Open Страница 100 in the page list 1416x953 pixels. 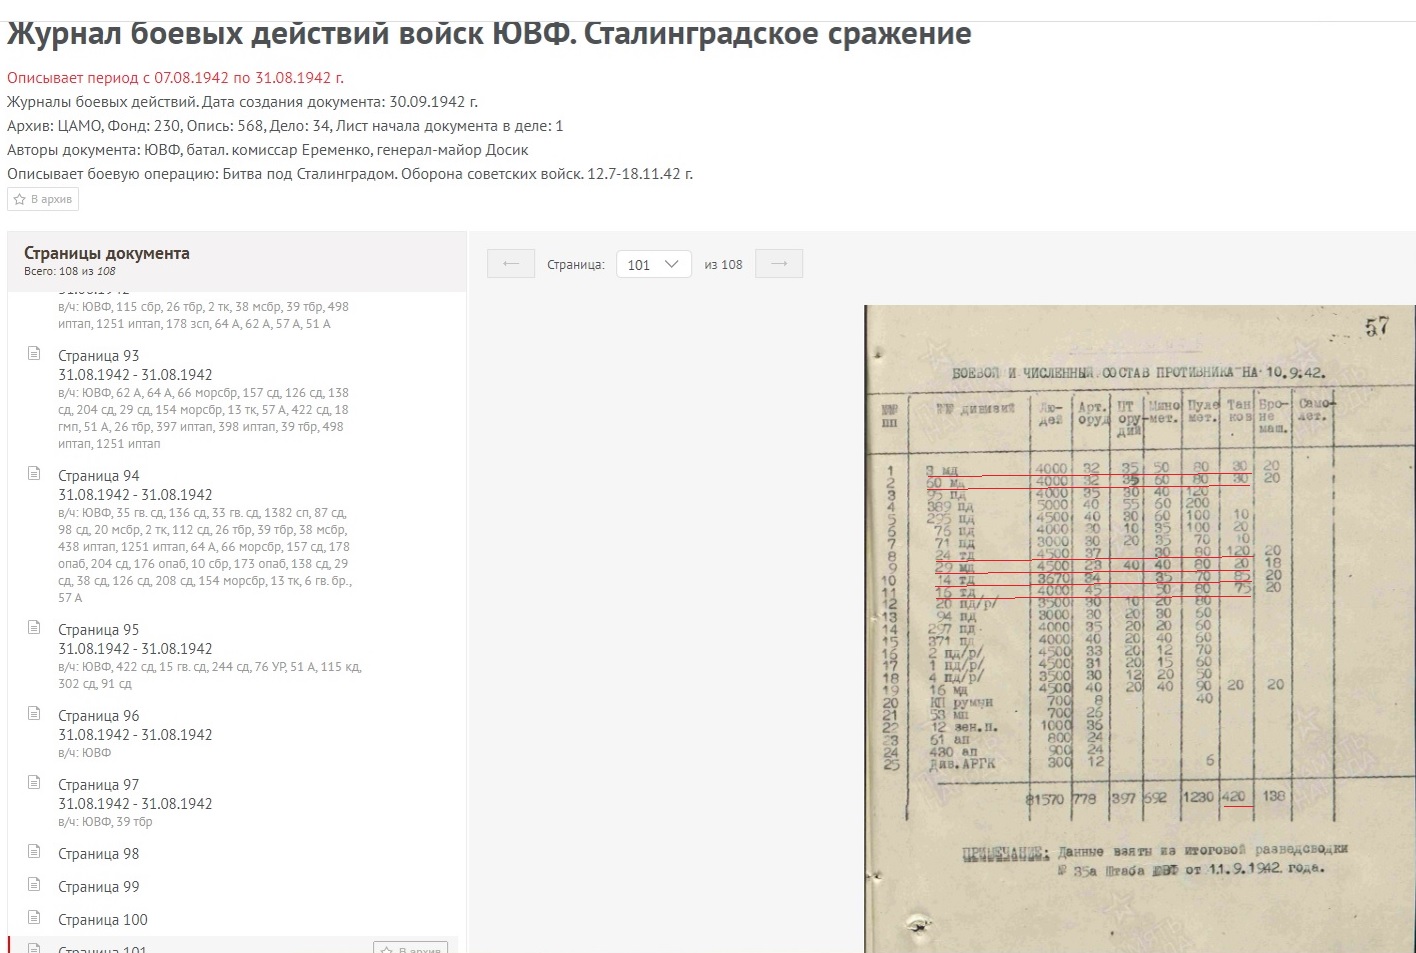click(x=103, y=920)
